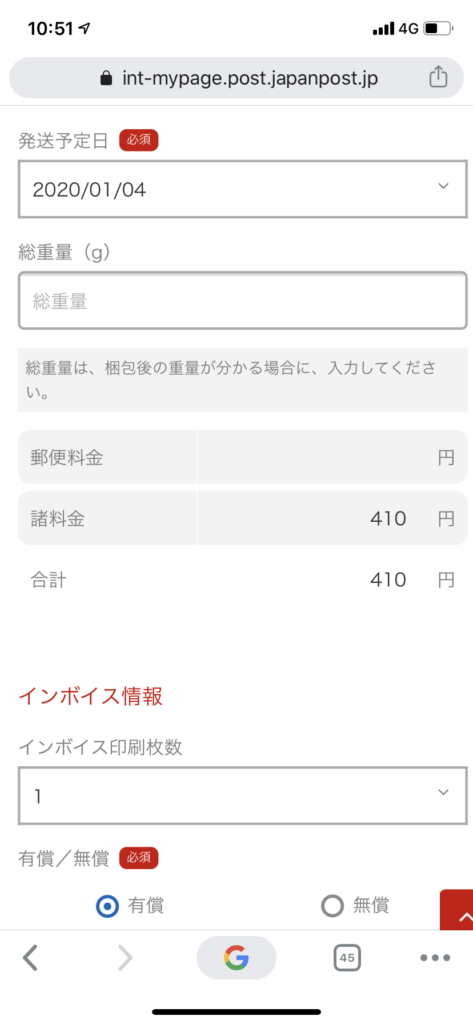Expand the インボイス印刷枚数 dropdown
The width and height of the screenshot is (473, 1024).
(x=243, y=796)
